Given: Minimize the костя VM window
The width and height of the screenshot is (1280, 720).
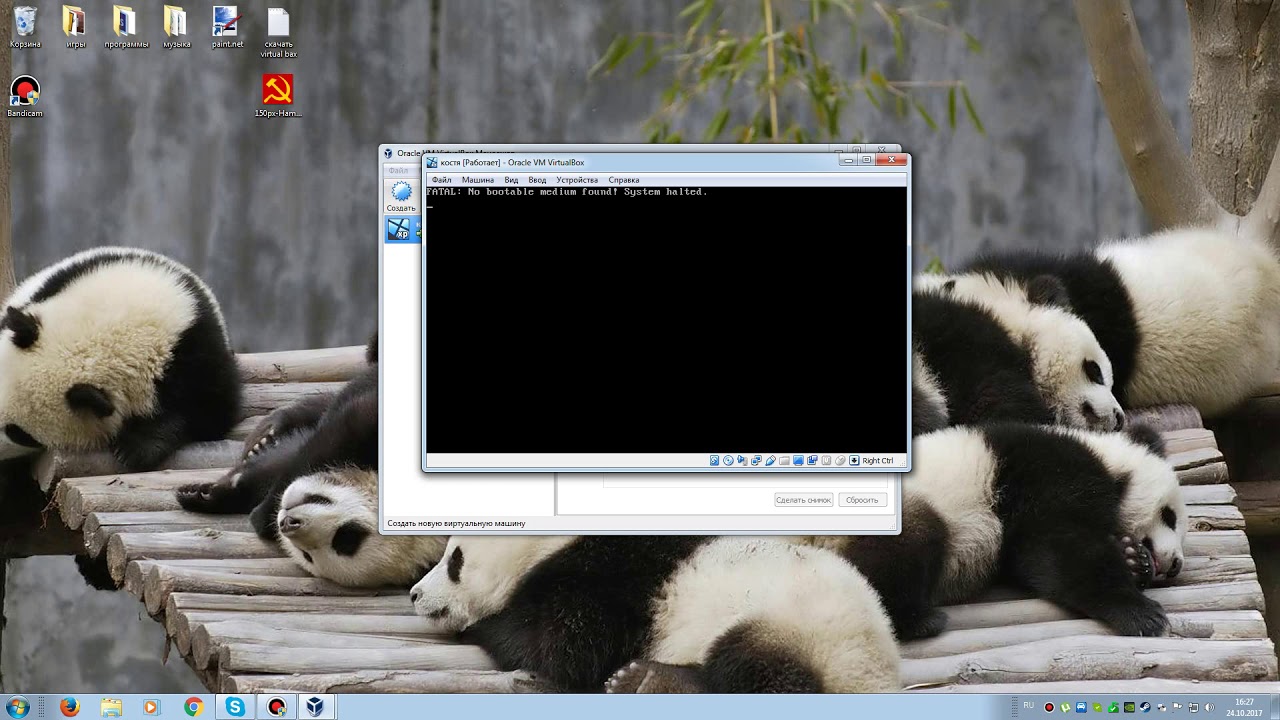Looking at the screenshot, I should click(x=849, y=160).
